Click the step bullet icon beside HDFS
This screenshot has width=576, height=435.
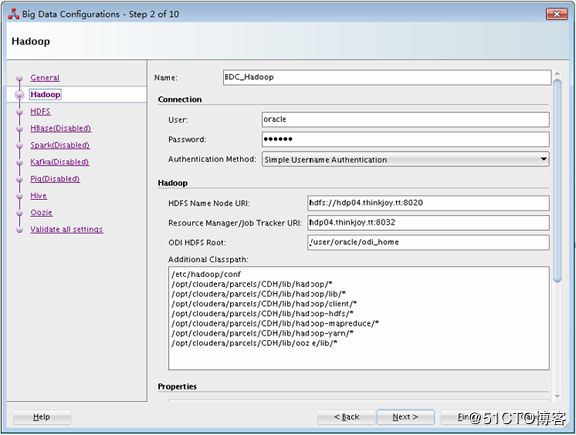click(x=20, y=112)
